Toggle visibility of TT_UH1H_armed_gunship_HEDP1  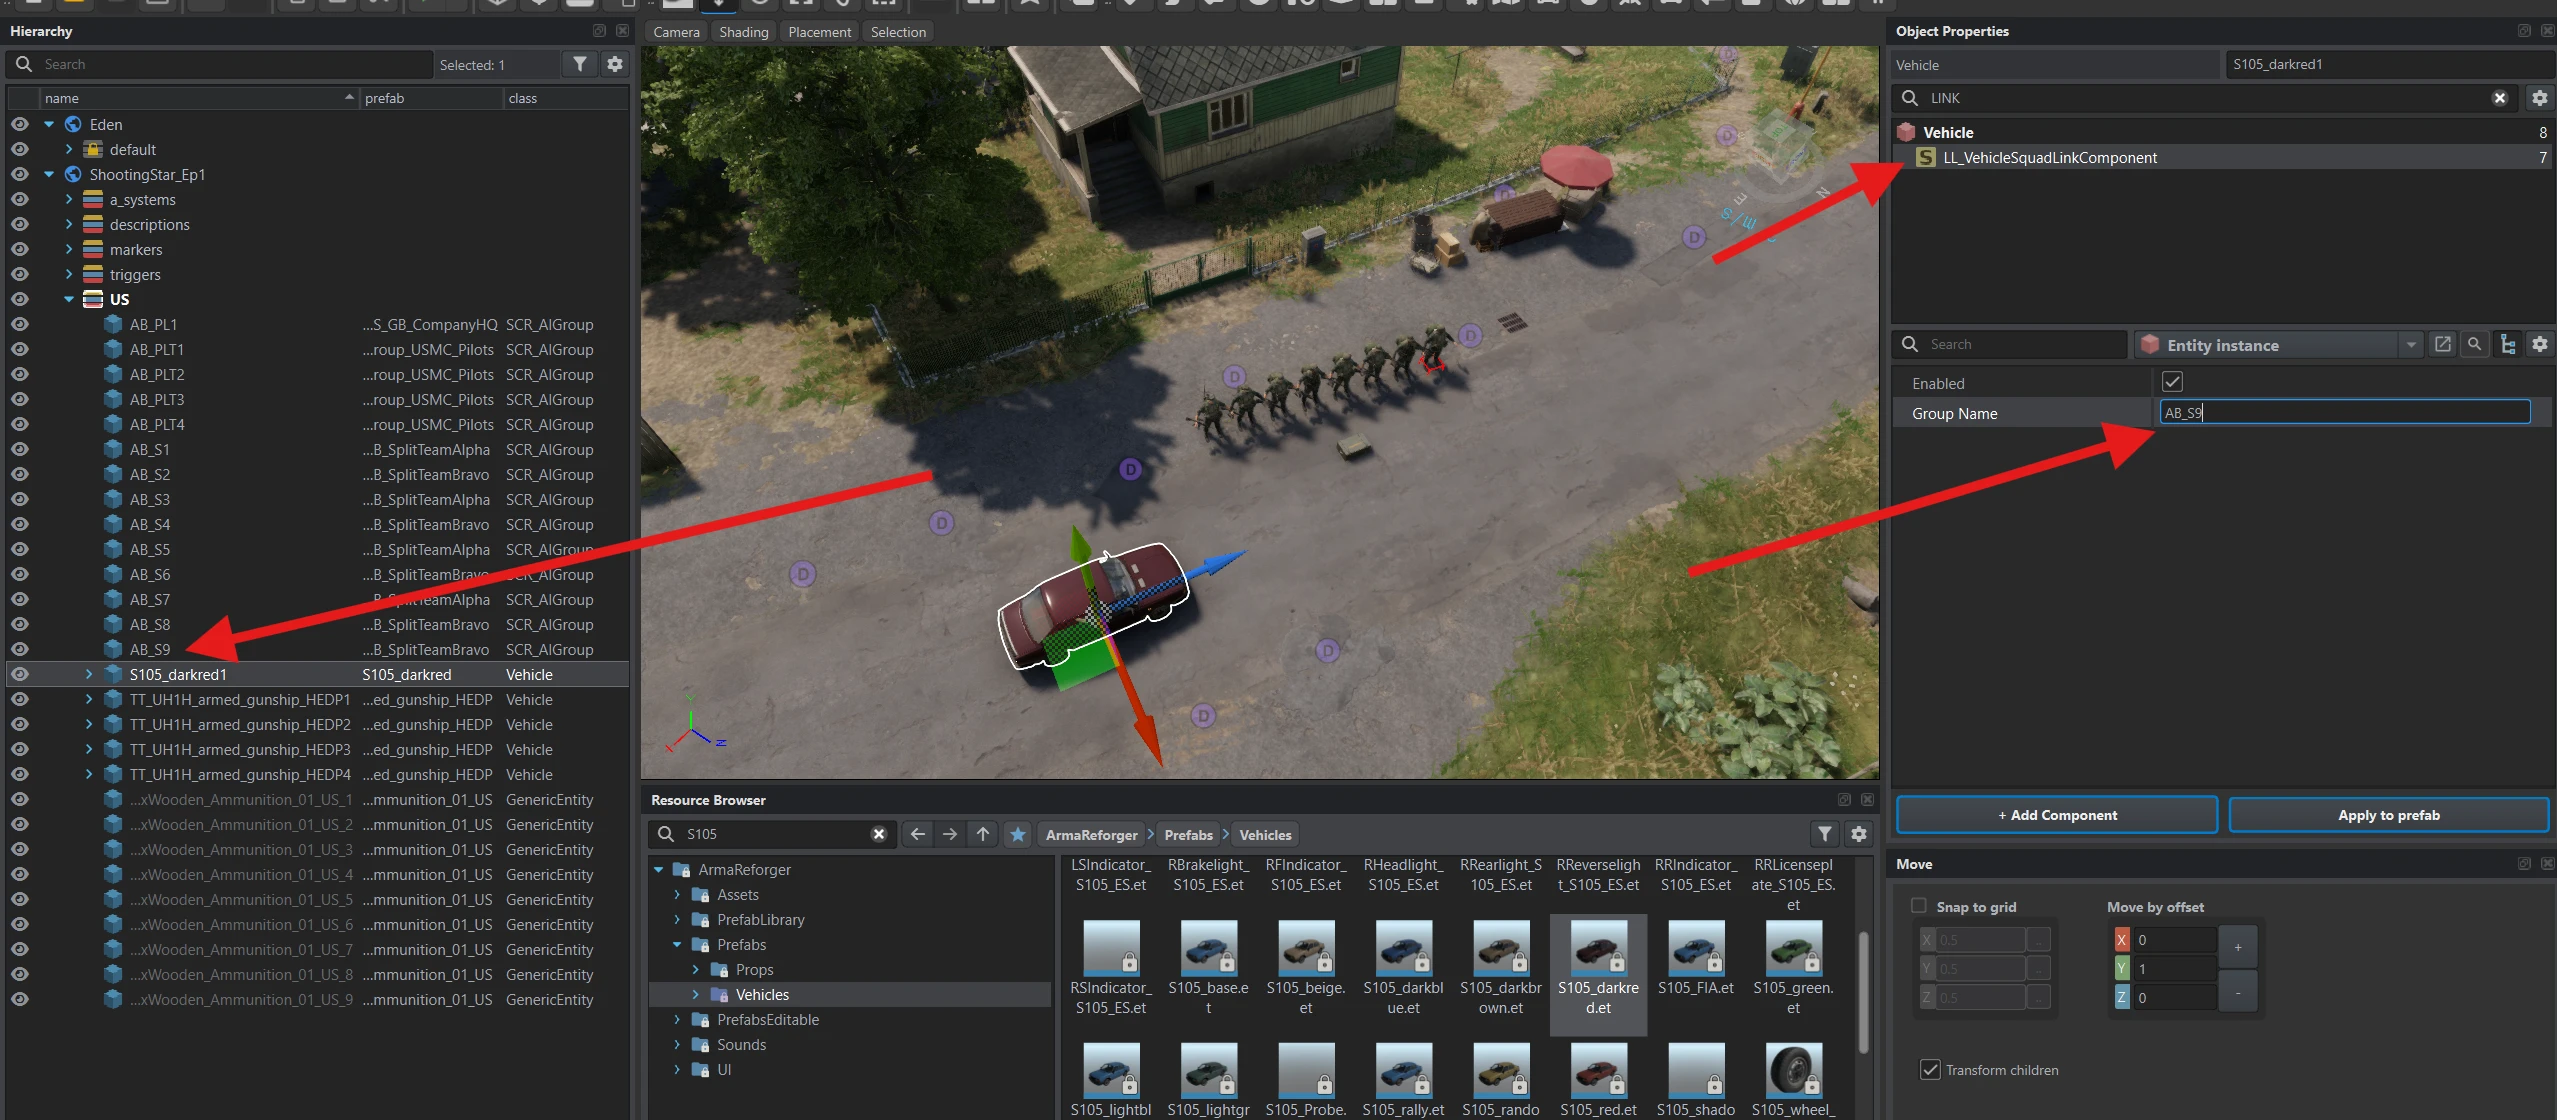[19, 699]
